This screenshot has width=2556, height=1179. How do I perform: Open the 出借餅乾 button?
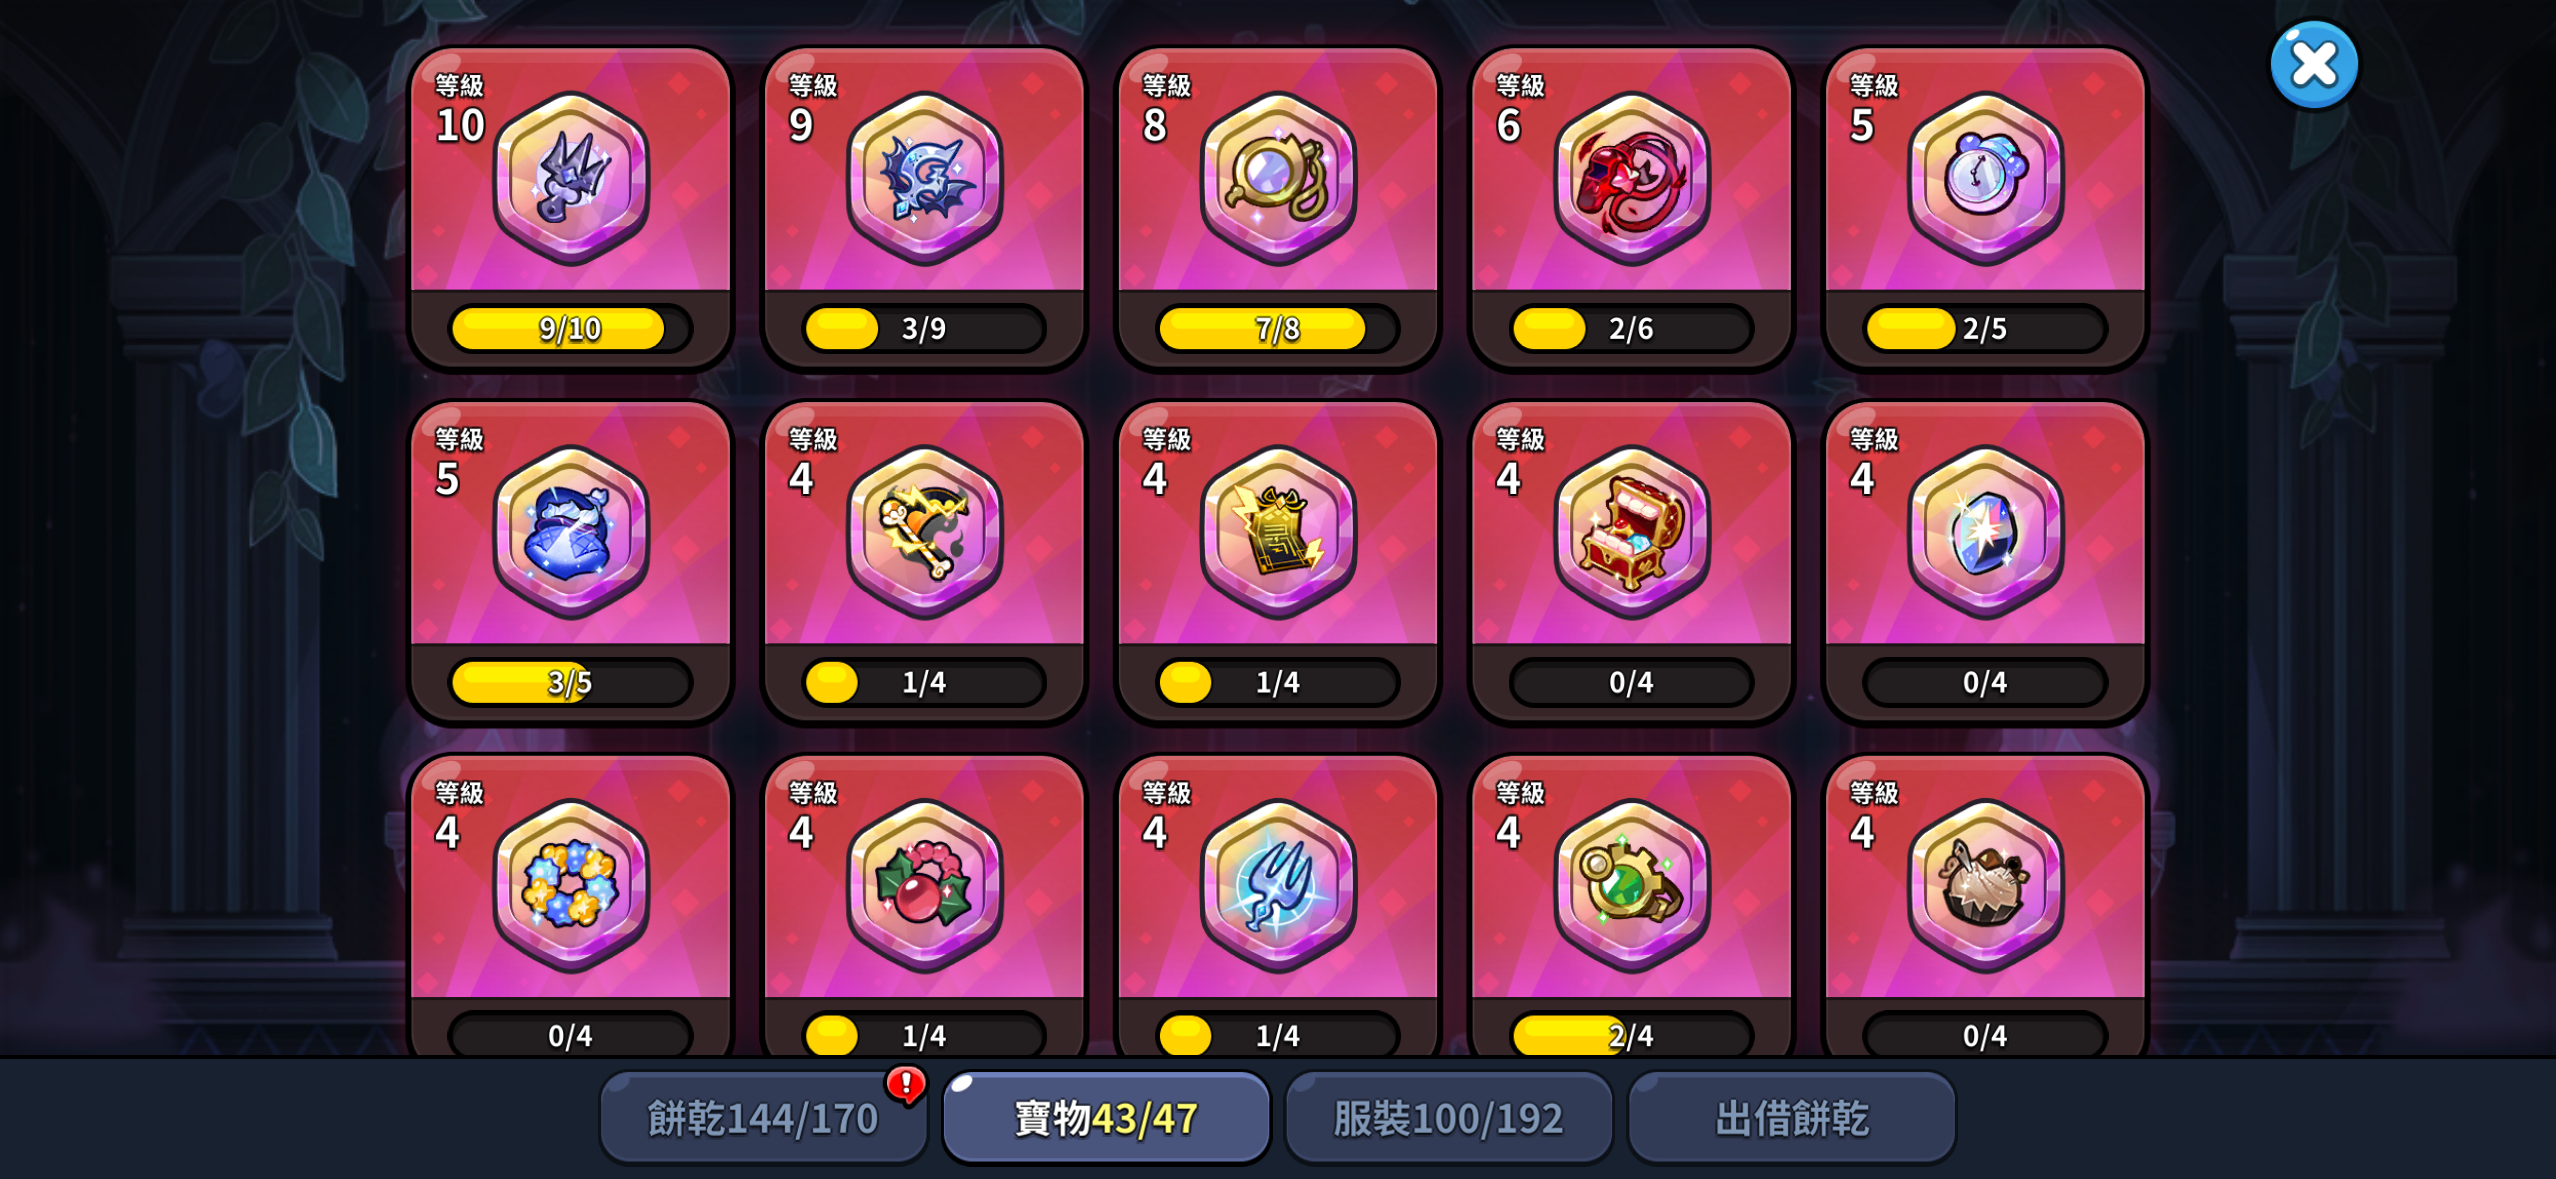coord(1791,1118)
